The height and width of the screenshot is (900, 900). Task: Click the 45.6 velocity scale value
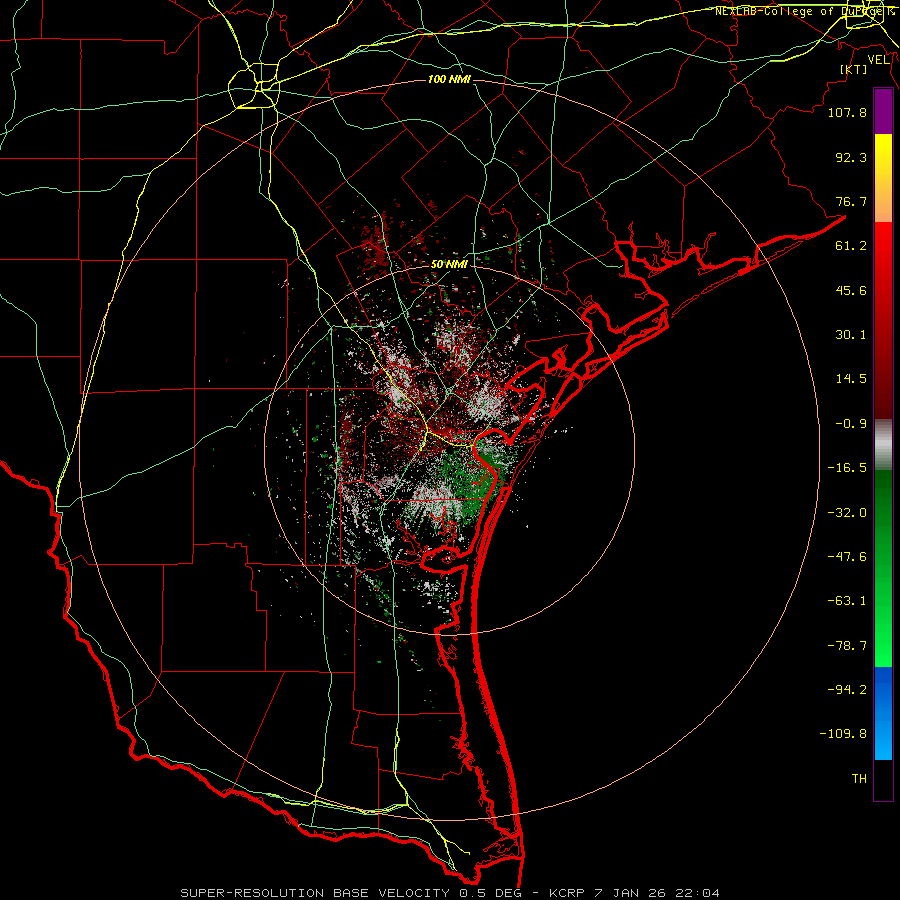point(851,290)
